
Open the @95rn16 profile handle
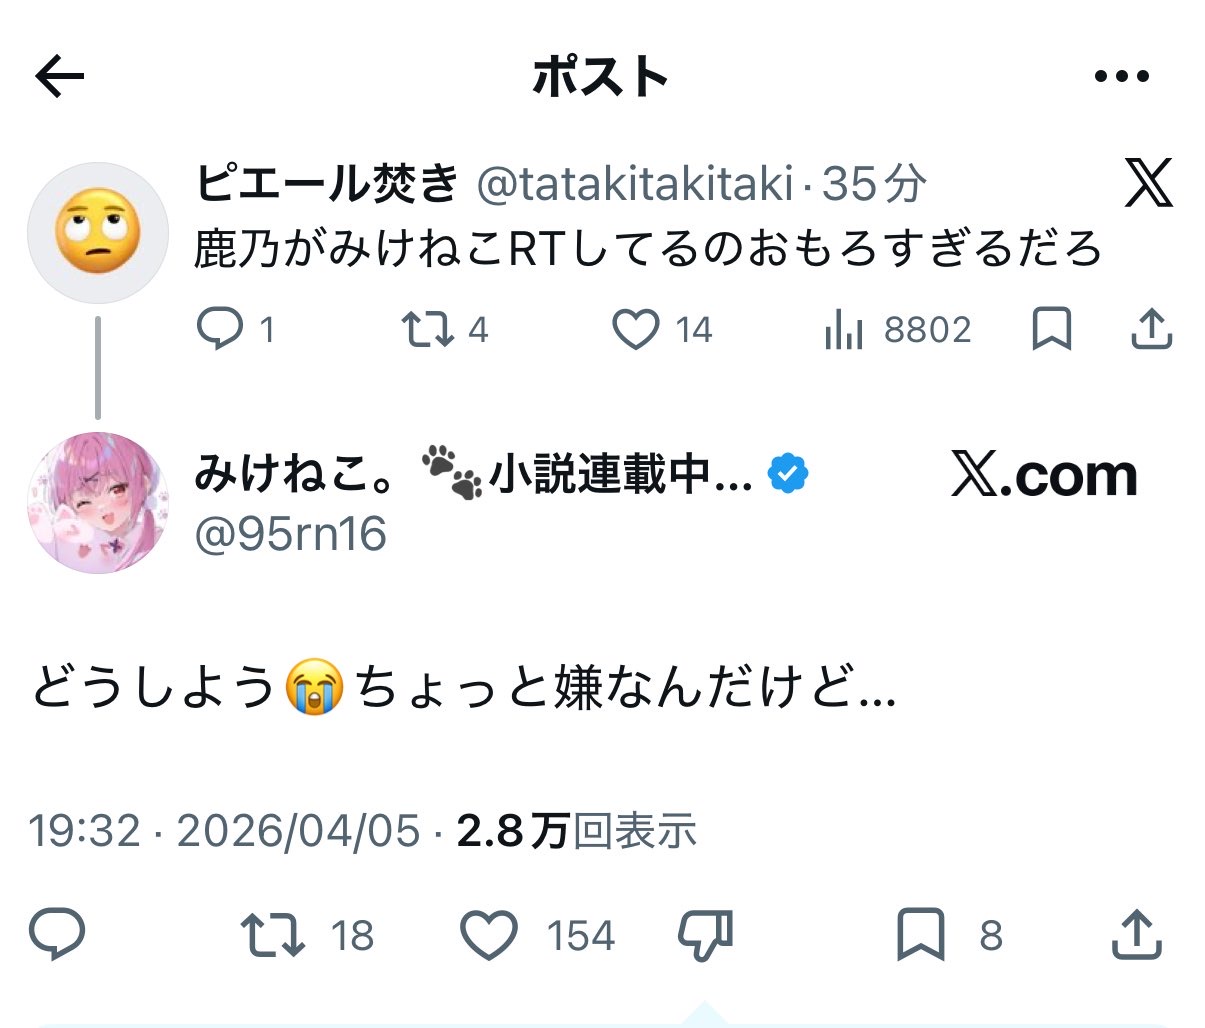click(x=291, y=534)
